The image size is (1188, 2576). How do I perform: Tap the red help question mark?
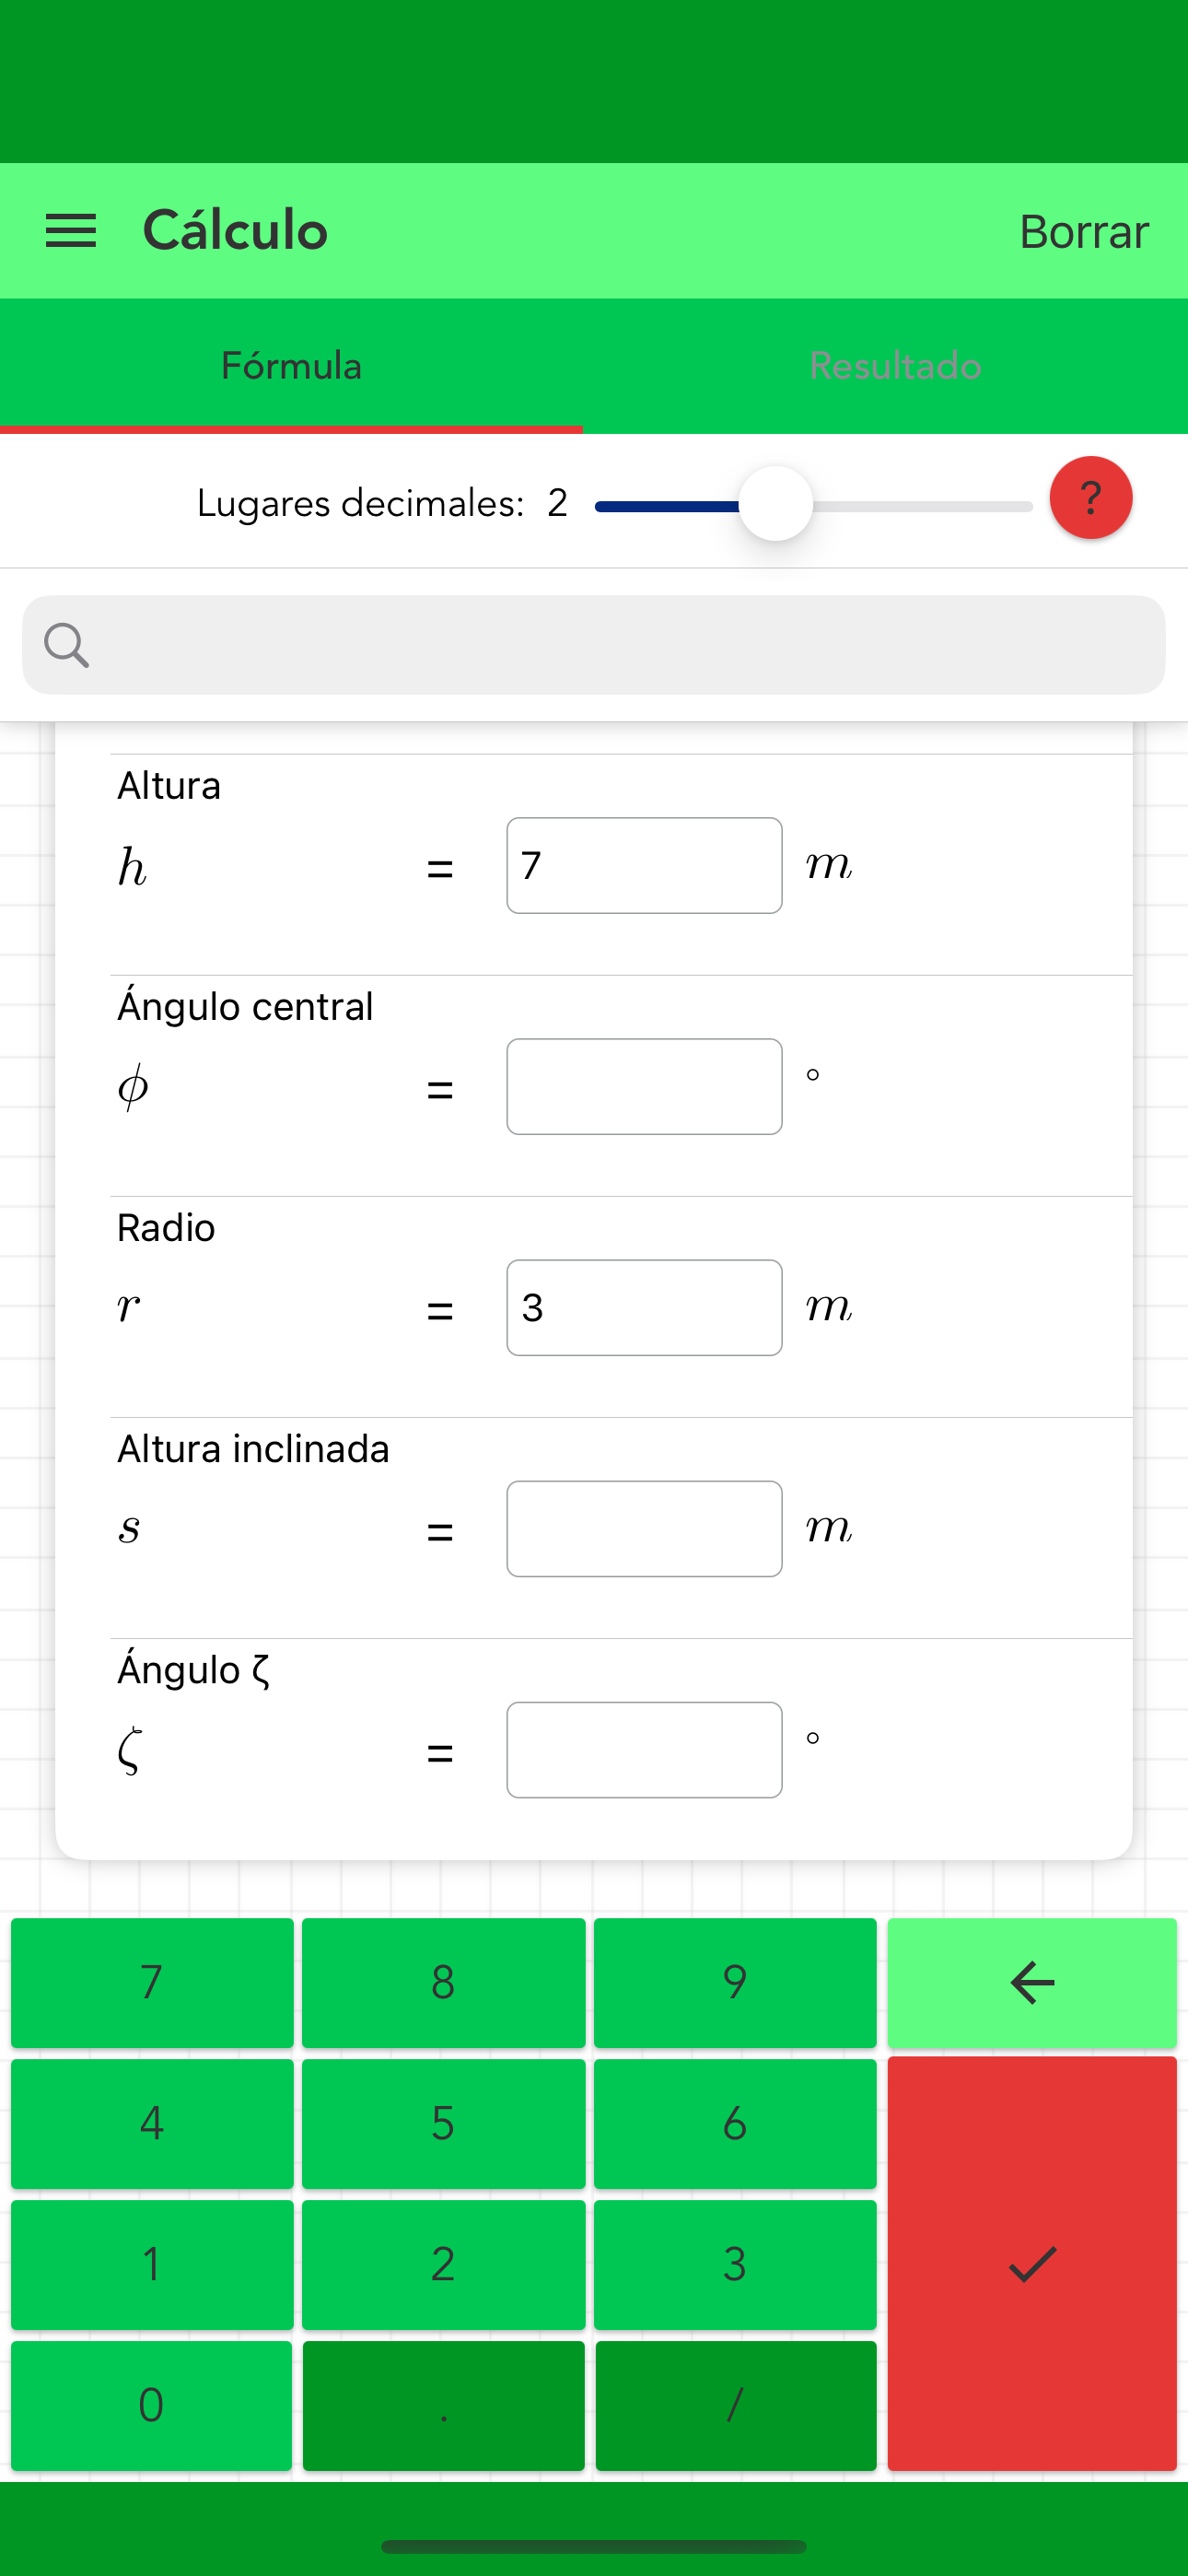point(1090,498)
